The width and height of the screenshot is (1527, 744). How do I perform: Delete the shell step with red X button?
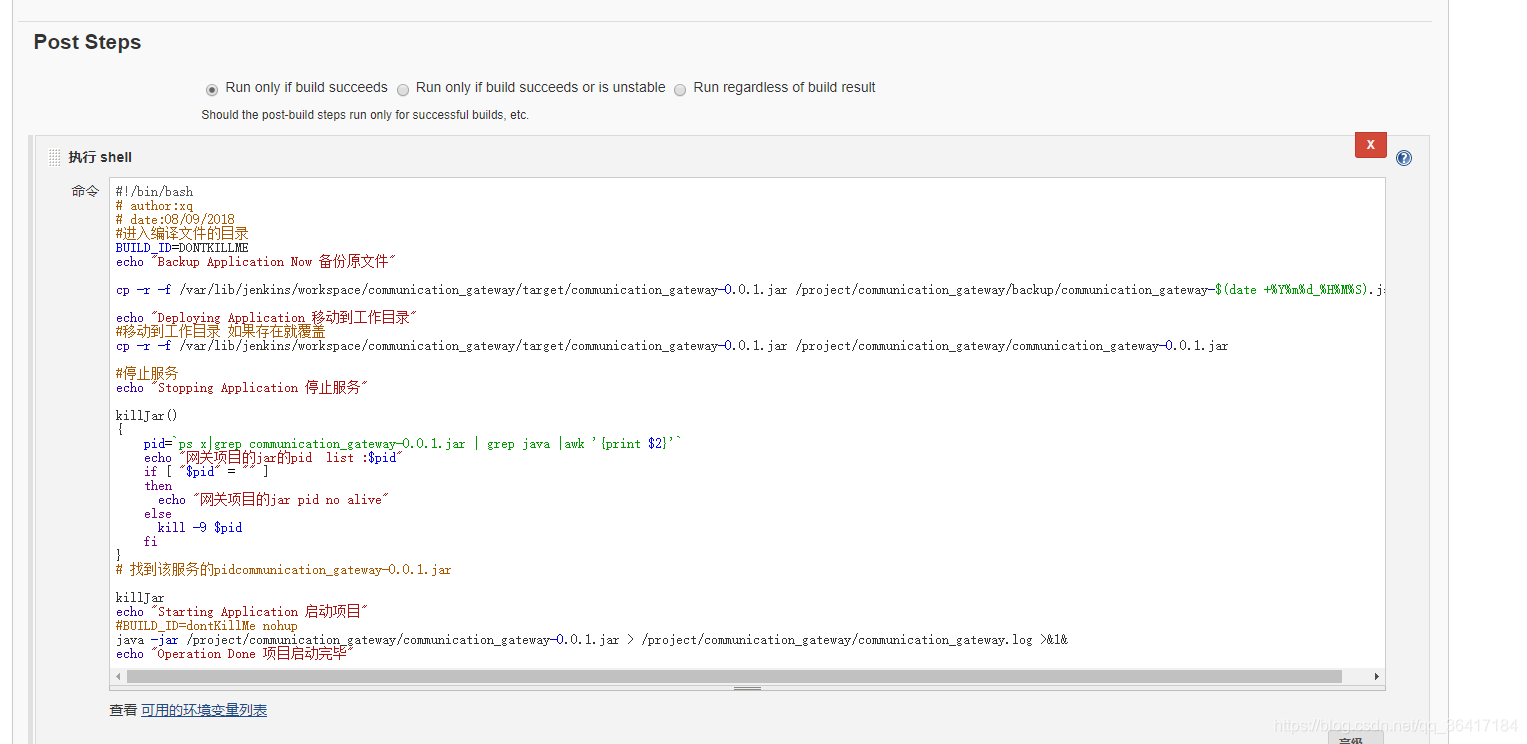(1370, 145)
